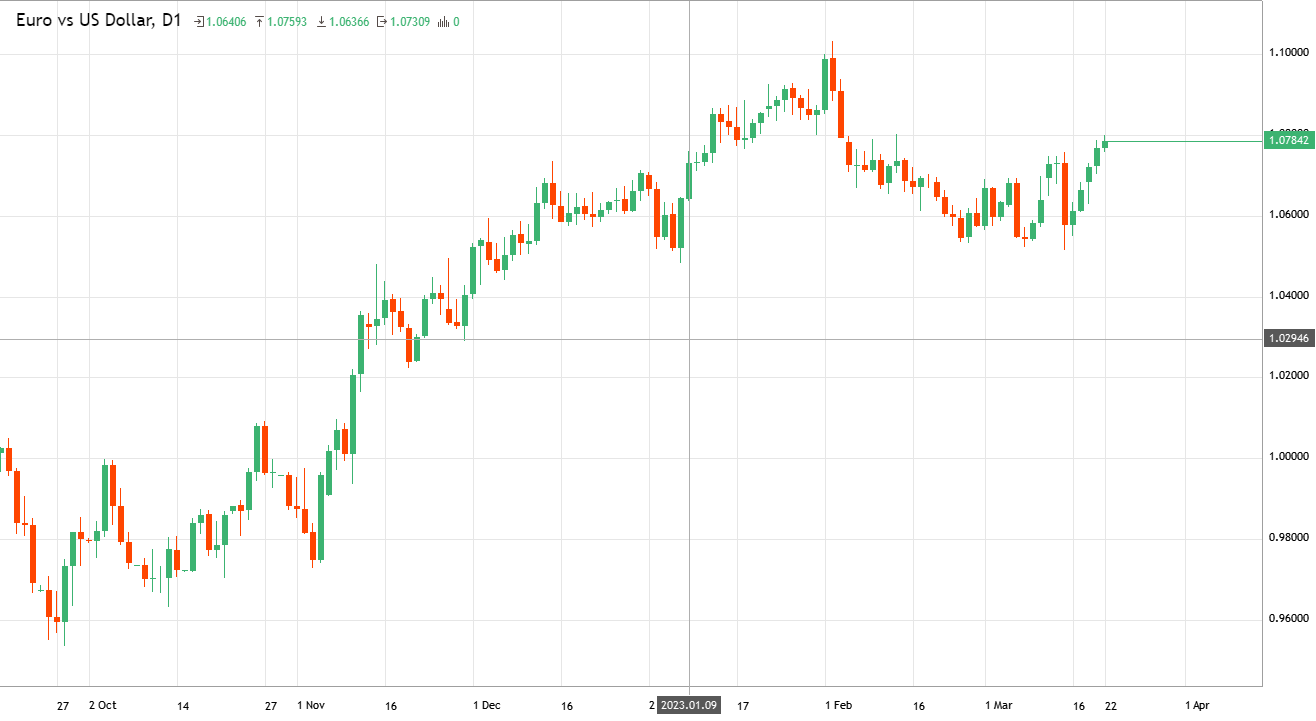Click the 1.10000 price scale label
This screenshot has height=721, width=1316.
click(1288, 52)
